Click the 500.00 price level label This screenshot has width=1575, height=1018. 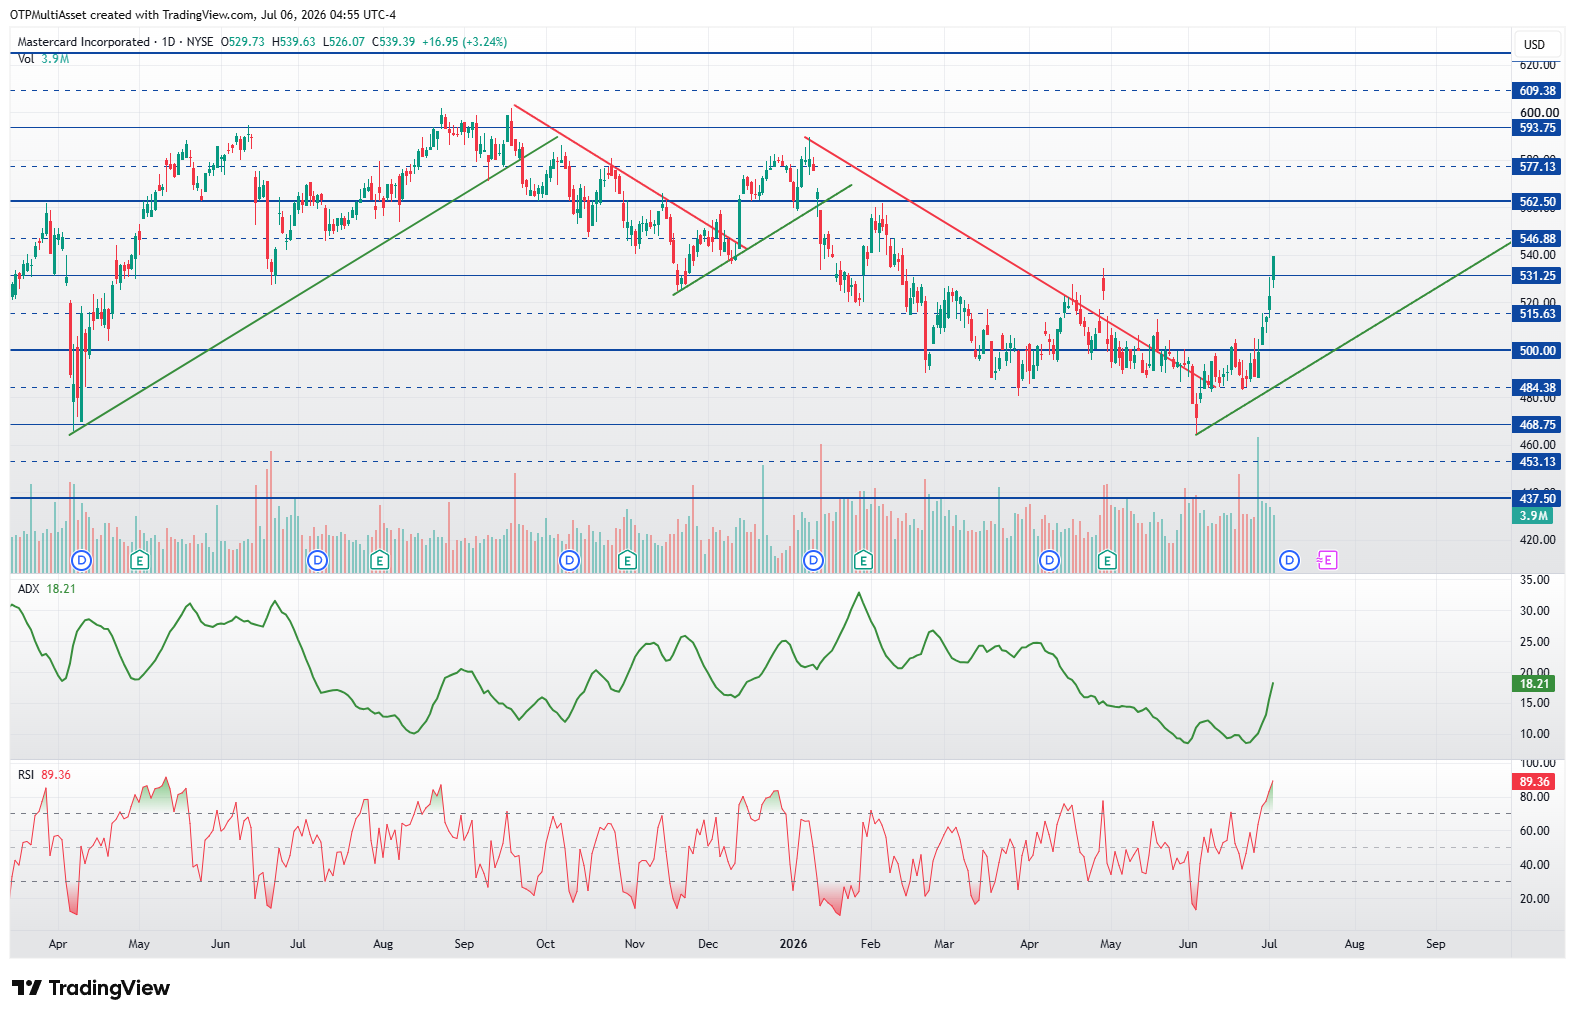[1537, 351]
